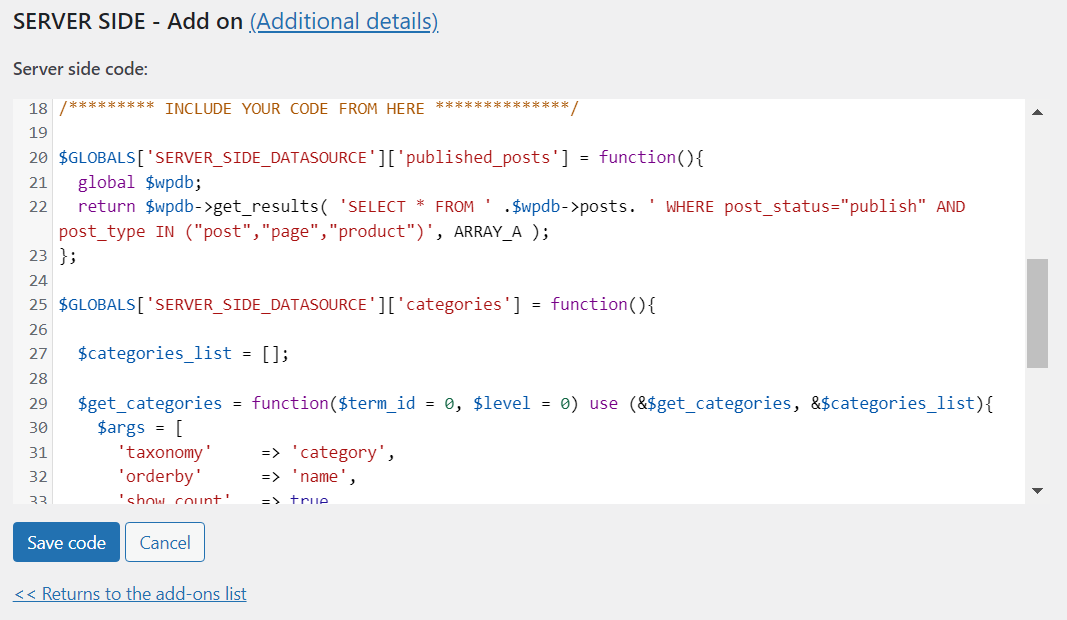Screen dimensions: 1067x620
Task: Open the Additional details link
Action: point(344,21)
